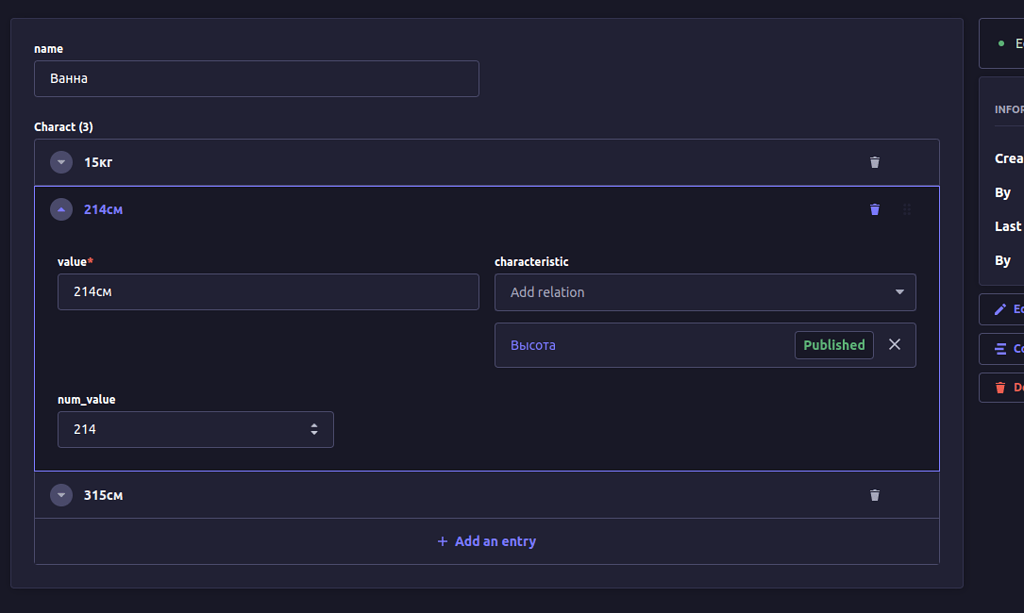Expand the 315см entry
The height and width of the screenshot is (613, 1024).
pos(61,494)
